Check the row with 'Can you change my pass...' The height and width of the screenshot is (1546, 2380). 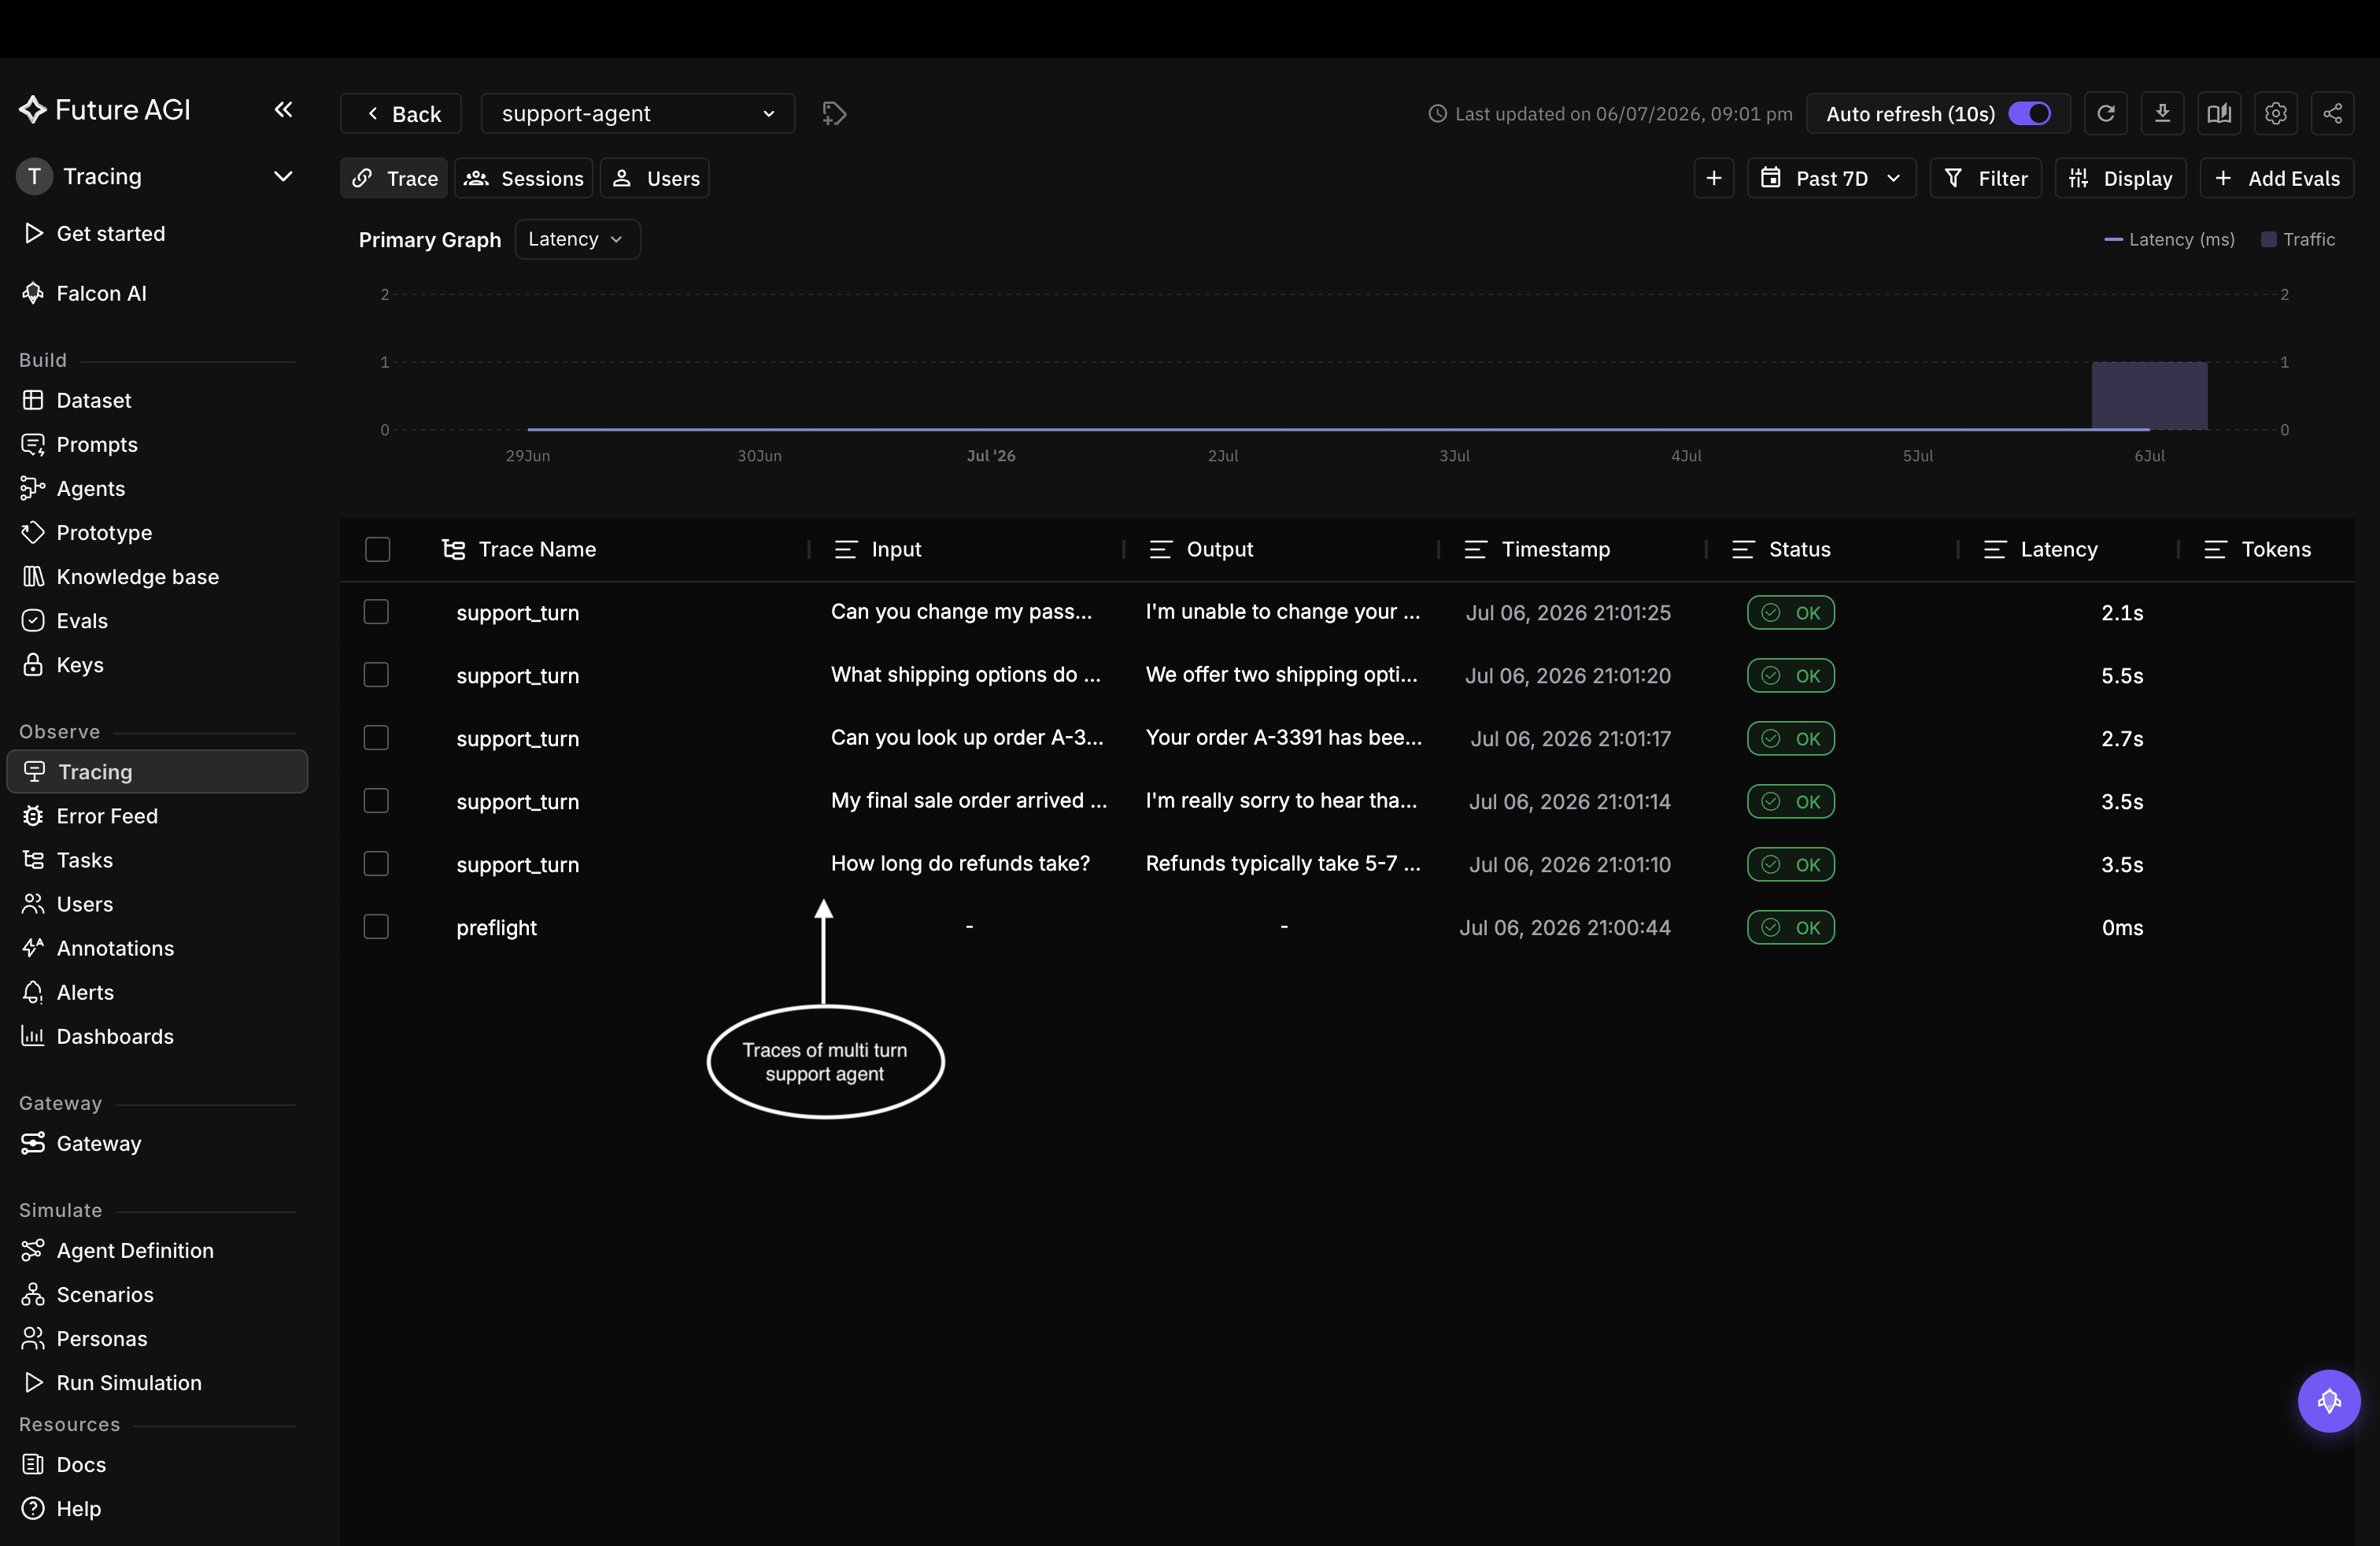(x=376, y=612)
